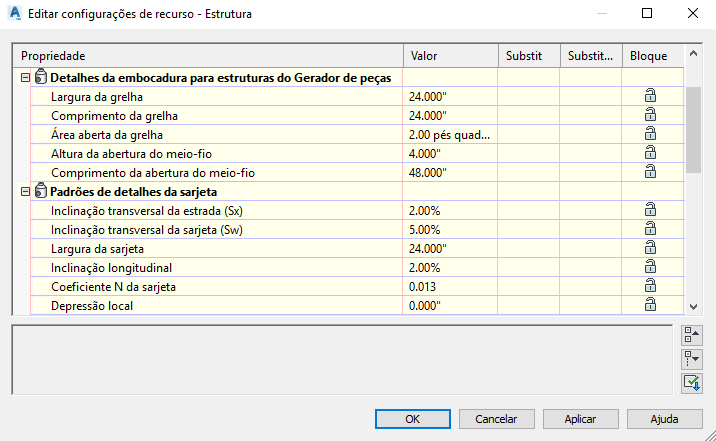Toggle the lock for Coeficiente N da sarjeta
This screenshot has height=441, width=716.
pyautogui.click(x=650, y=286)
